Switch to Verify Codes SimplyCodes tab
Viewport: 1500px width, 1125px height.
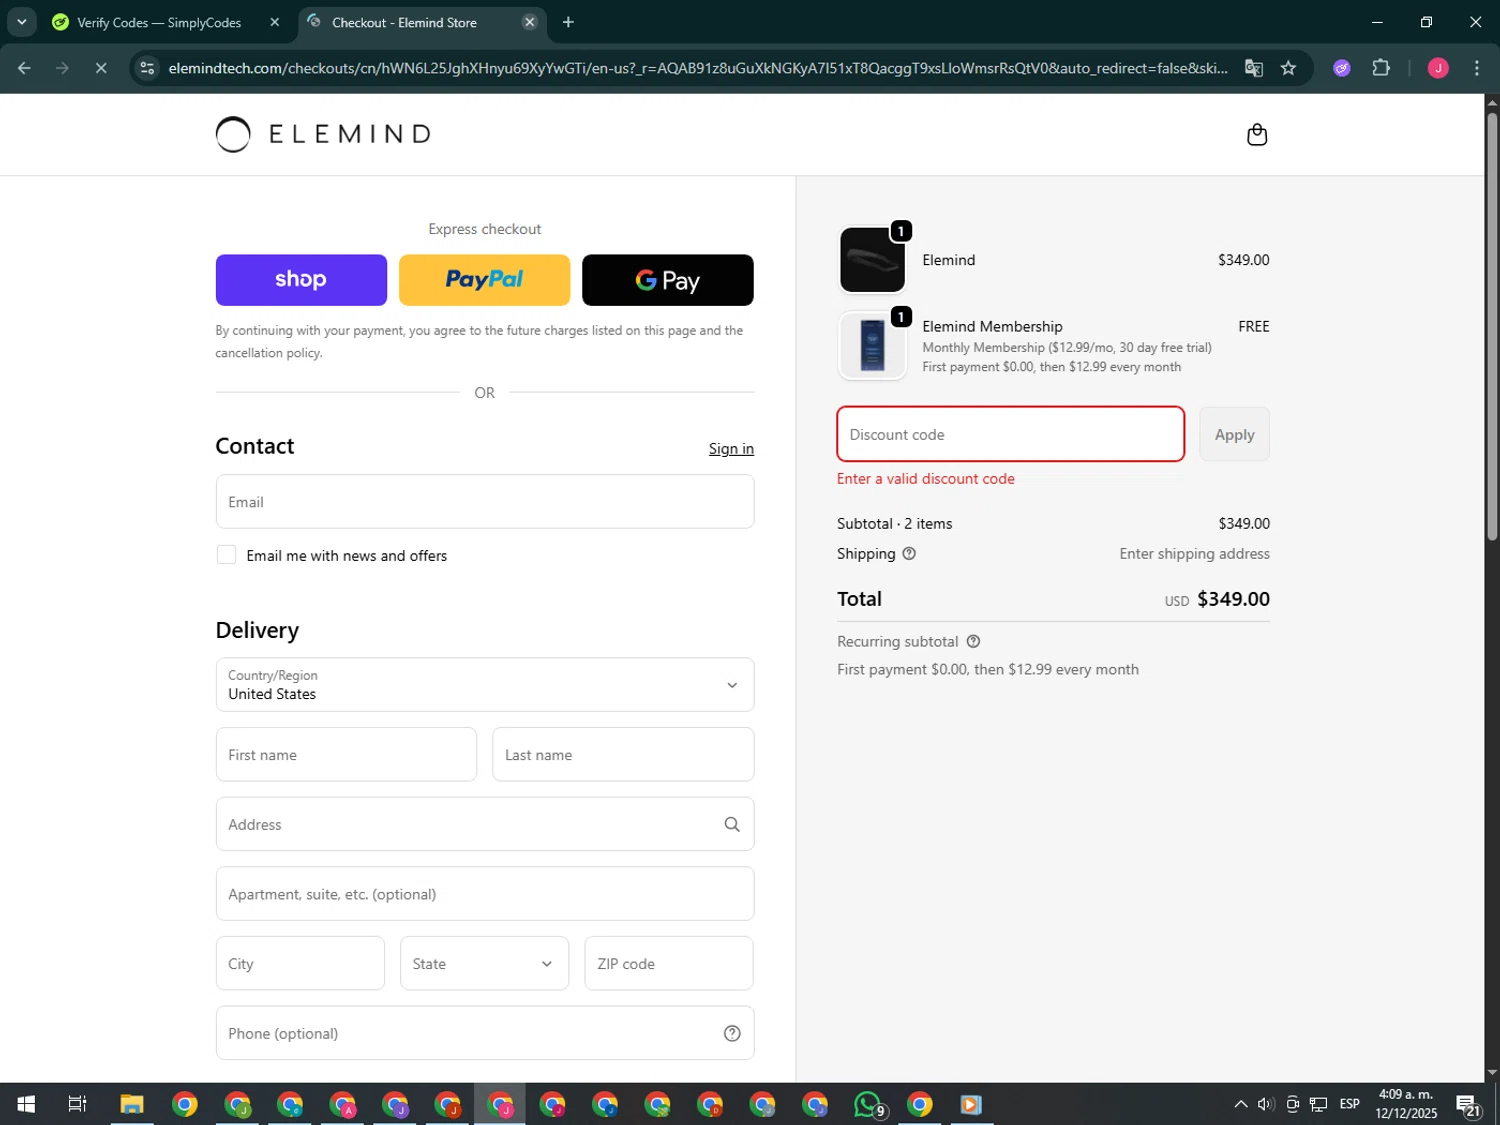(x=158, y=22)
